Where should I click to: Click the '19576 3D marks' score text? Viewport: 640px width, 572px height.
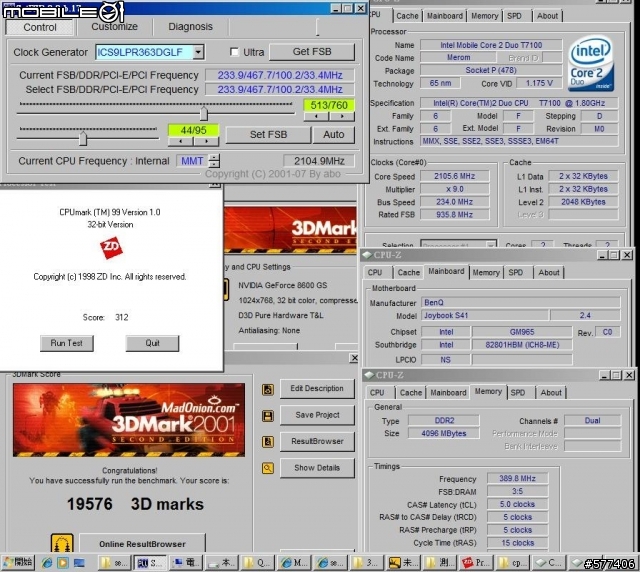click(135, 504)
